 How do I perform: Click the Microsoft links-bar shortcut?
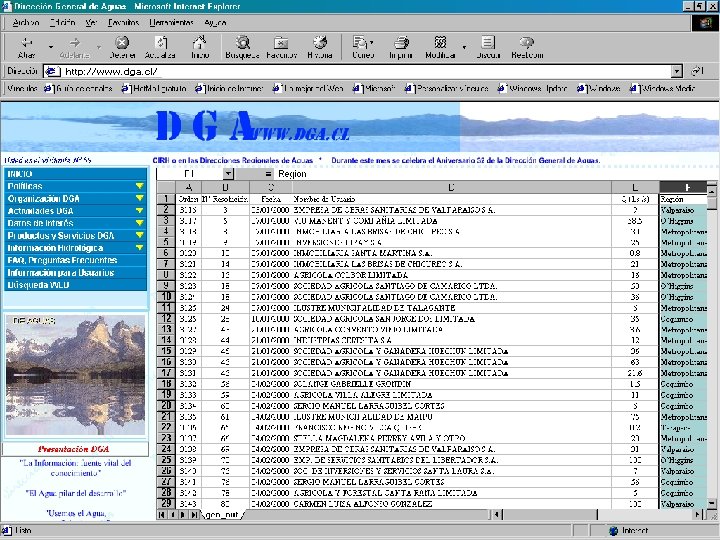pyautogui.click(x=374, y=88)
